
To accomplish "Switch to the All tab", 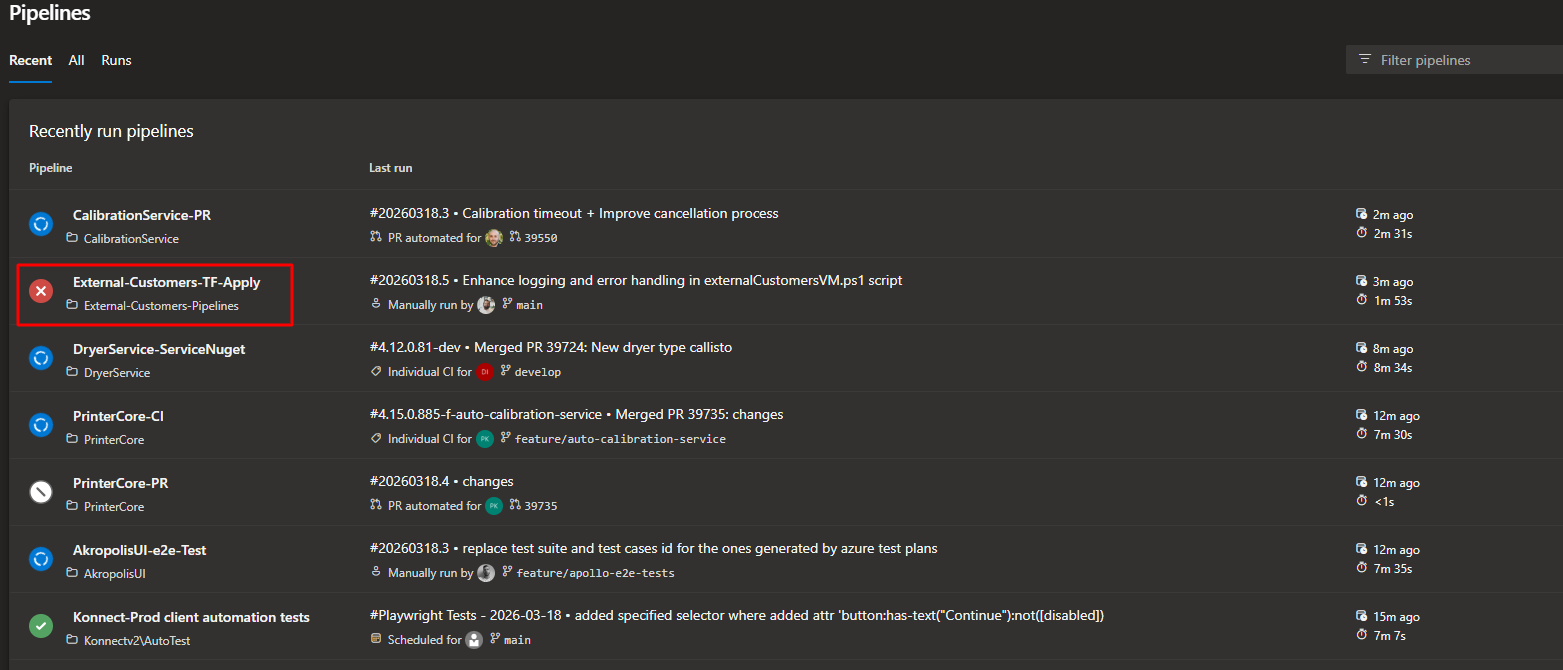I will [x=76, y=60].
